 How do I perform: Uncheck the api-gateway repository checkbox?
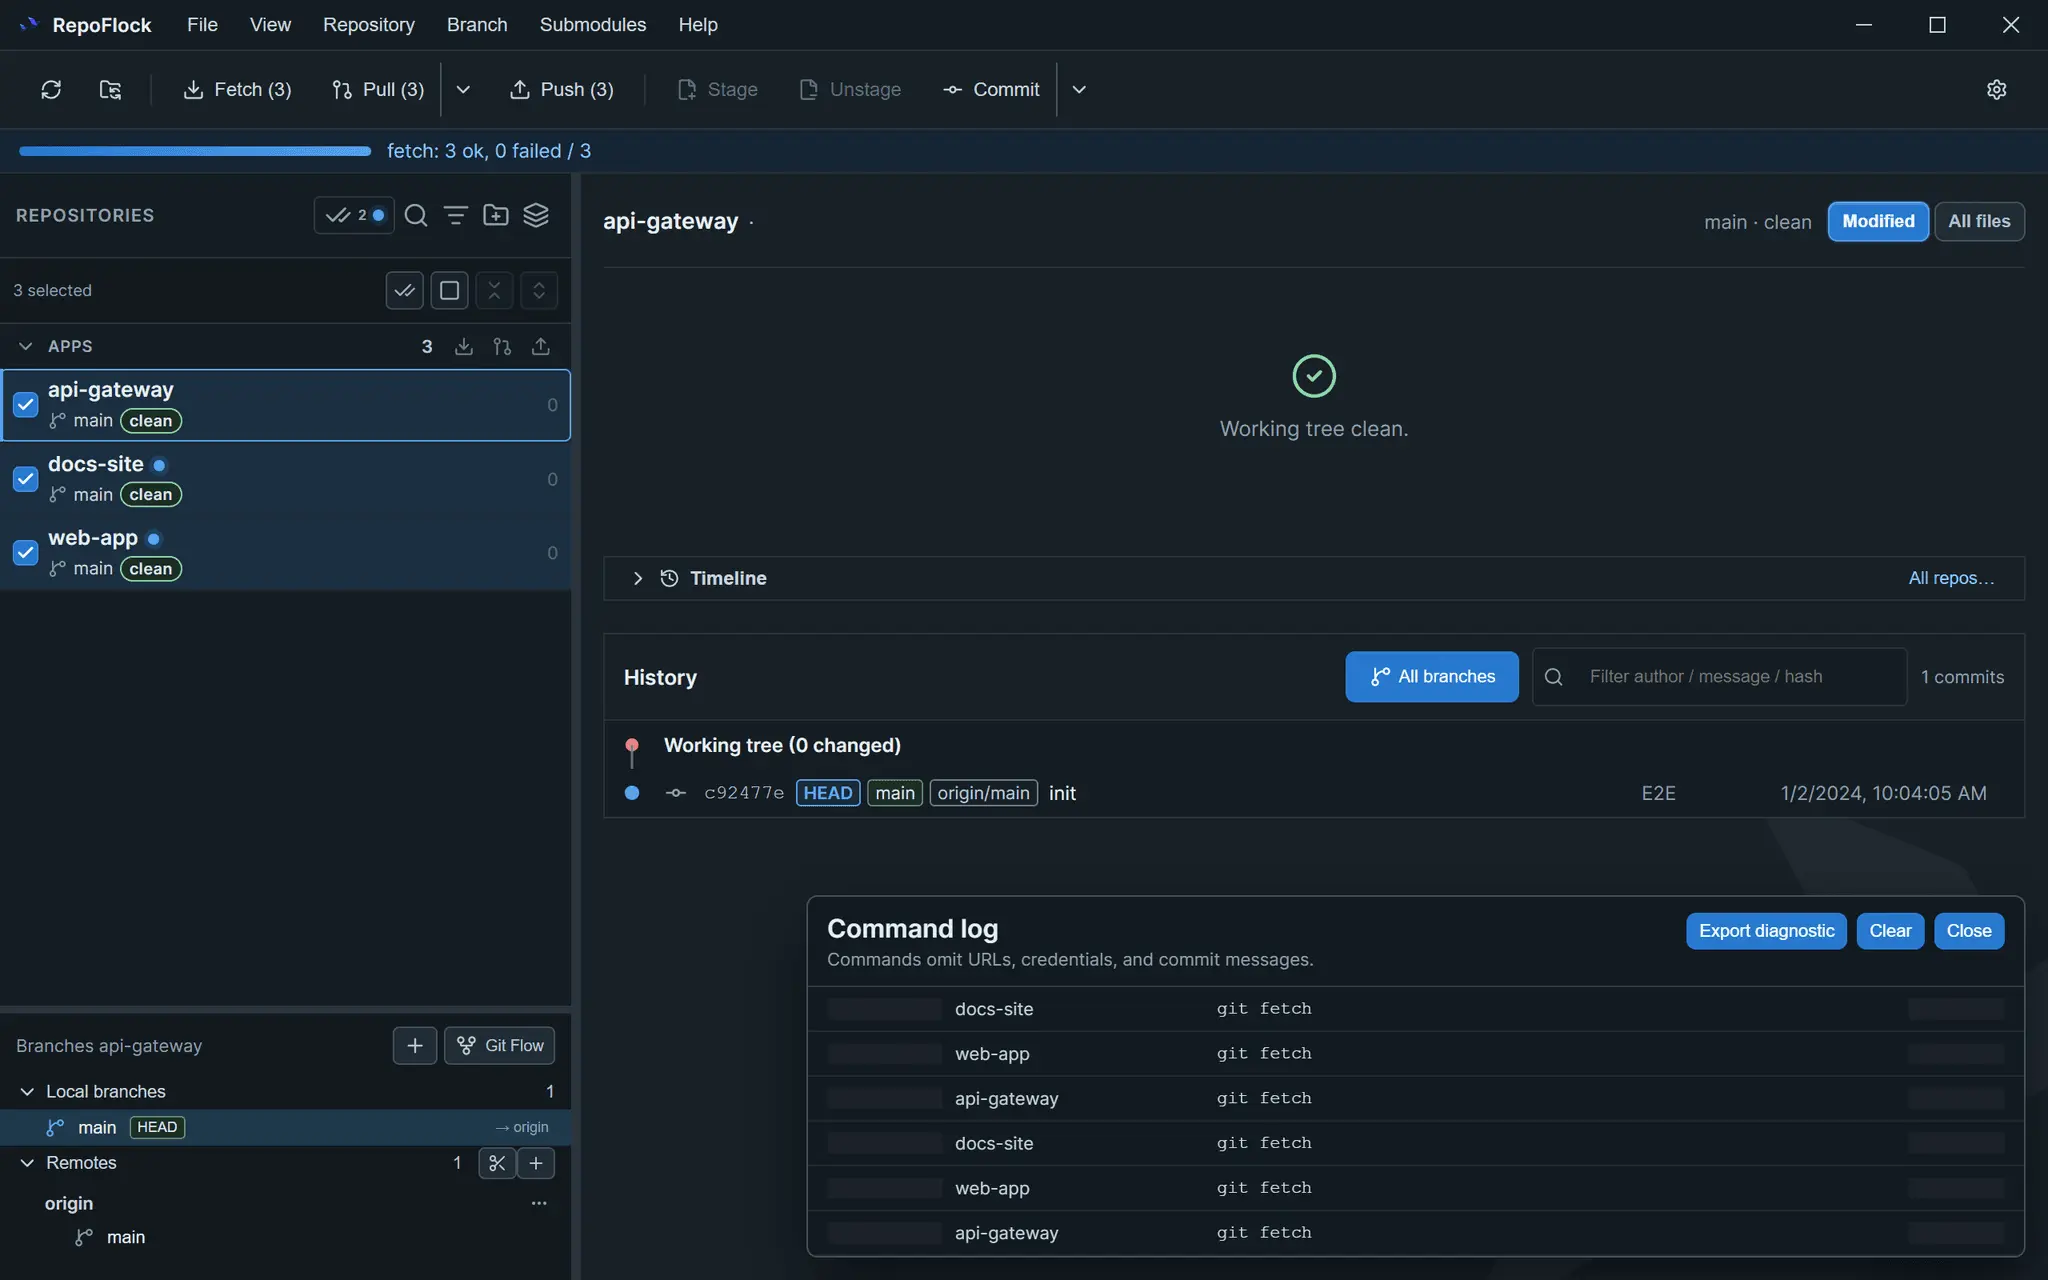[26, 404]
